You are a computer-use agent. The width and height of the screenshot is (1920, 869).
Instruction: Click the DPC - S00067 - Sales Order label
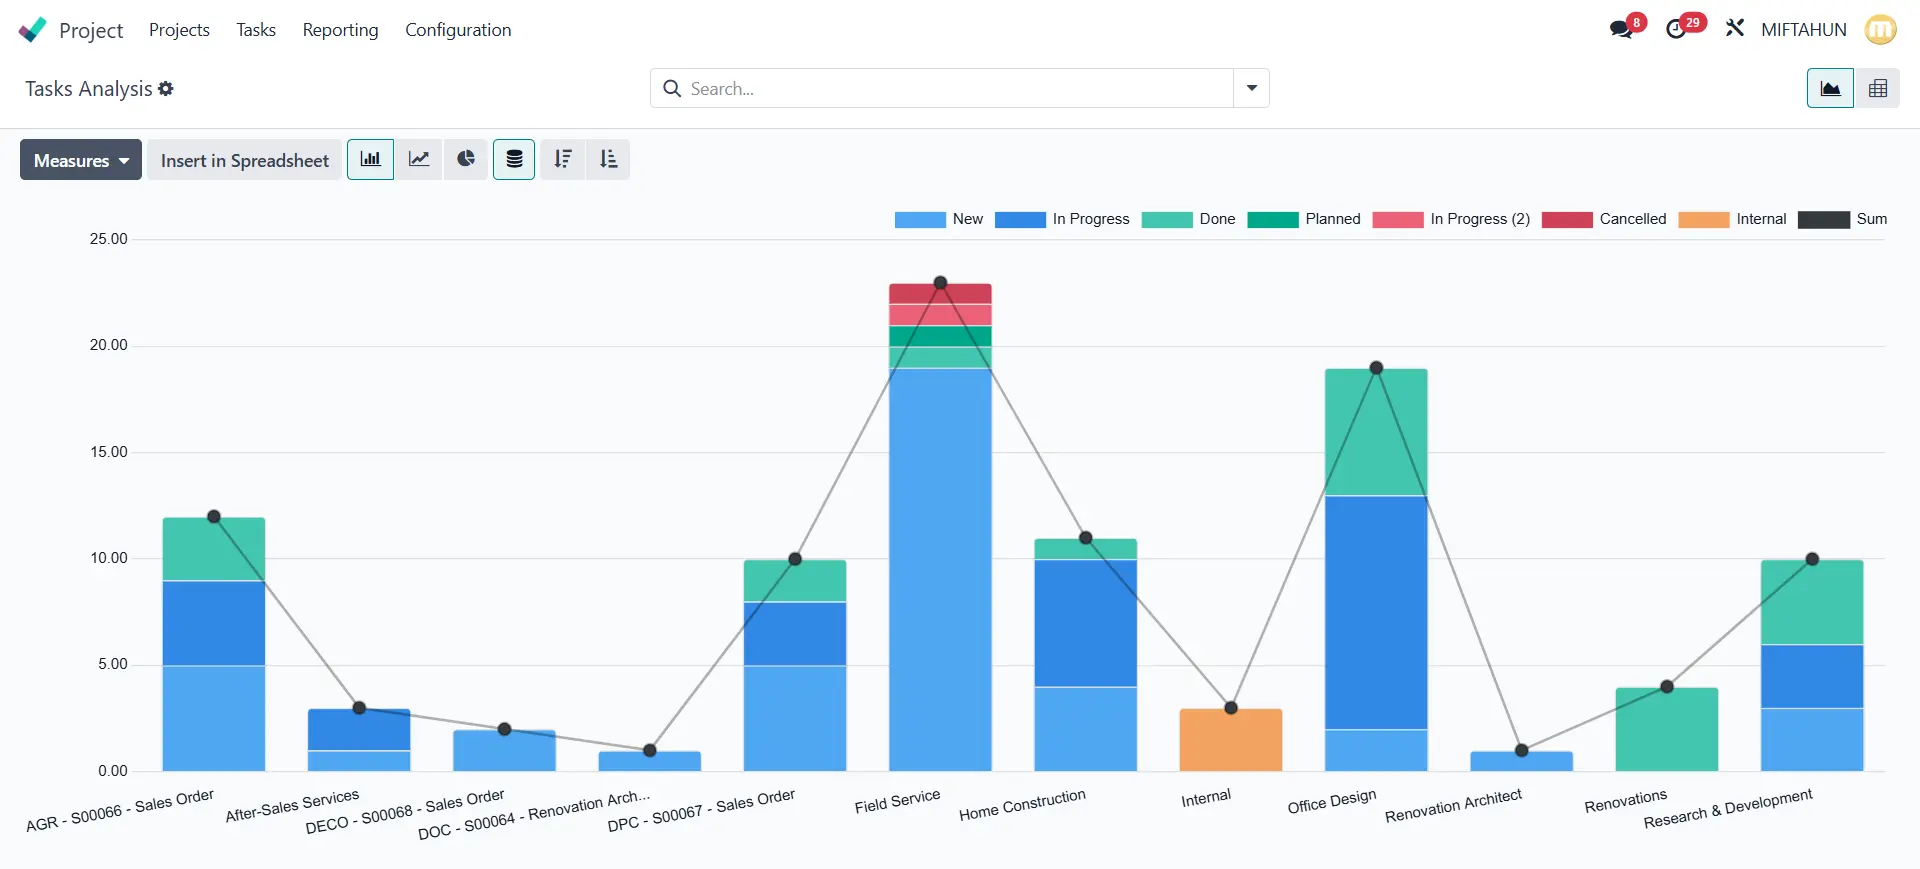(x=701, y=810)
